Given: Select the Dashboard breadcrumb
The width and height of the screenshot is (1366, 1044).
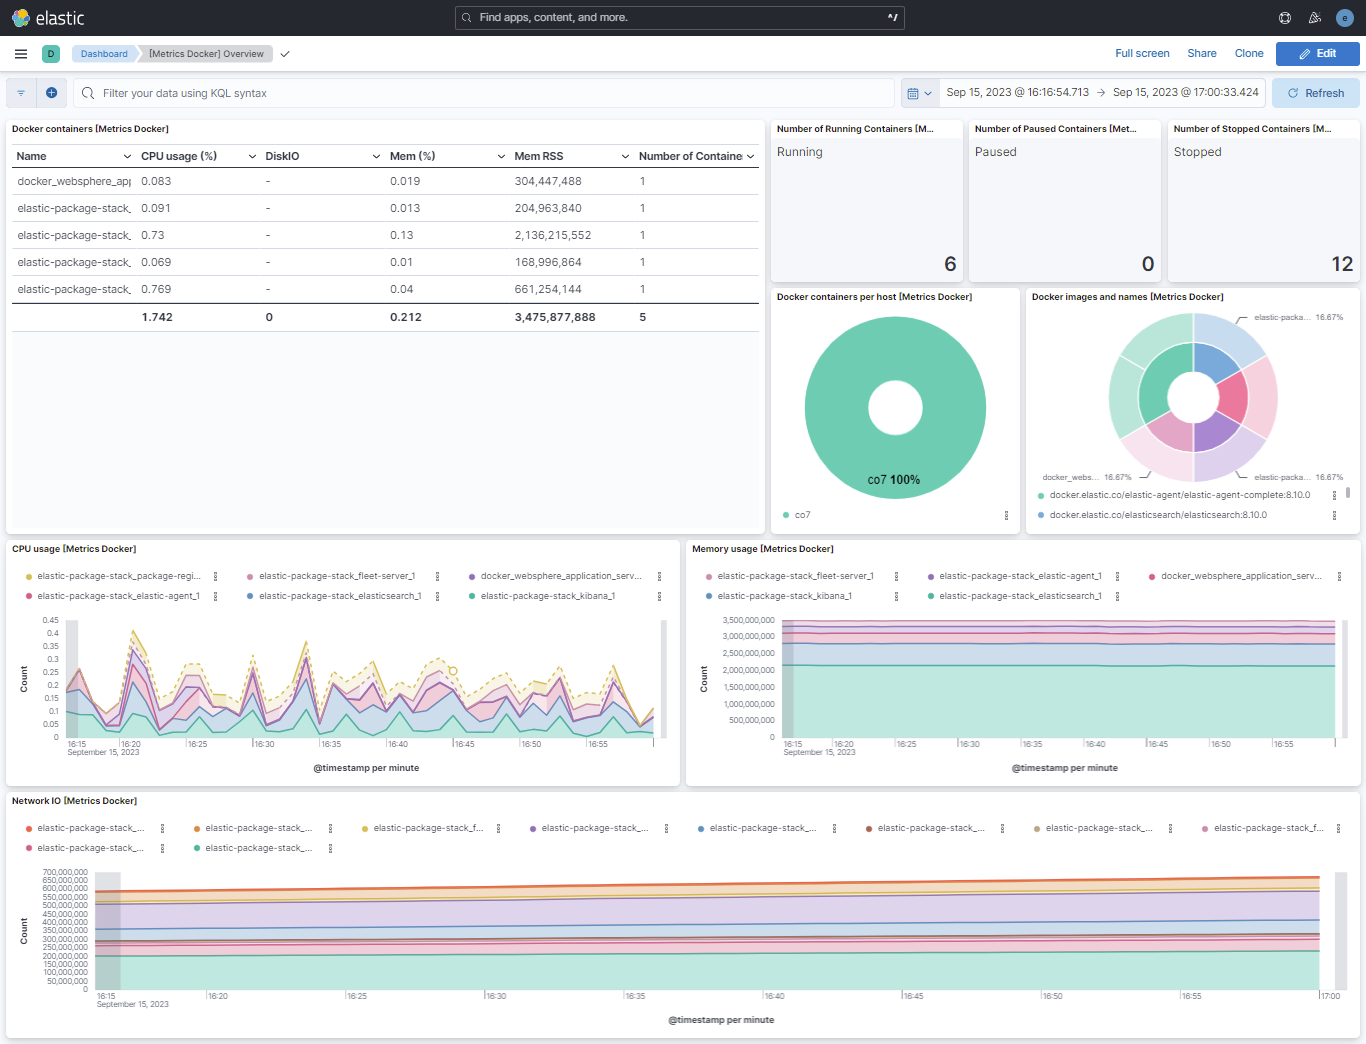Looking at the screenshot, I should (103, 54).
